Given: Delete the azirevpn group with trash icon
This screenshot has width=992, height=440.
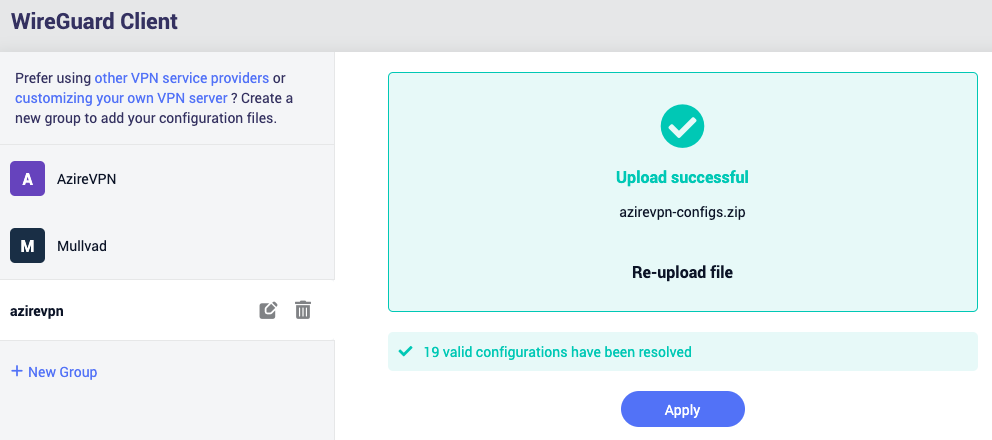Looking at the screenshot, I should 303,310.
